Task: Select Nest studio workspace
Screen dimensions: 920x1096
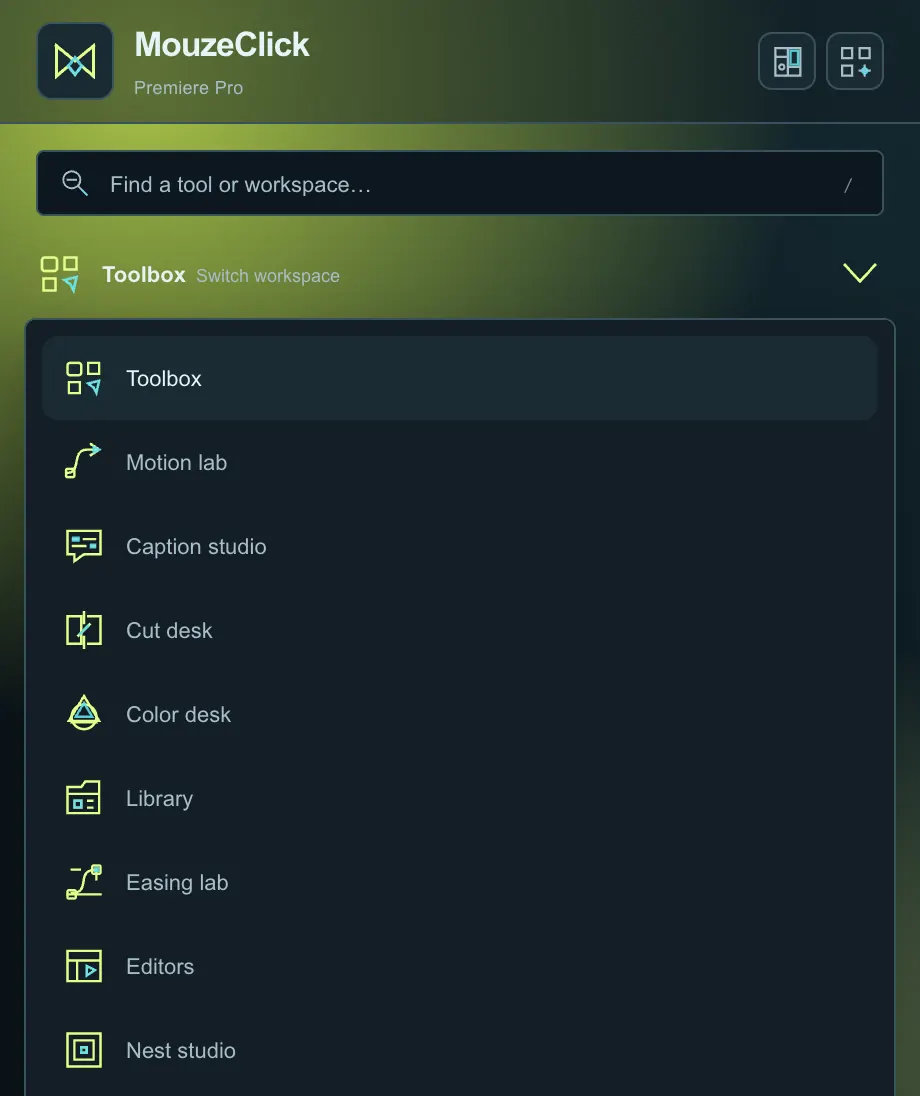Action: pos(460,1049)
